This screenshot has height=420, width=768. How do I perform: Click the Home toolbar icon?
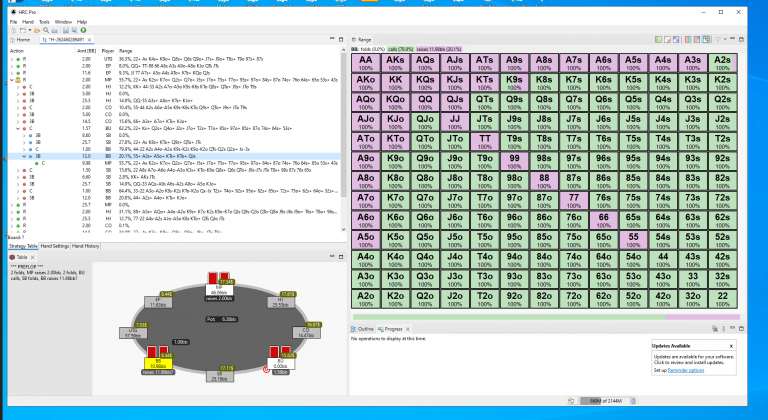coord(14,30)
